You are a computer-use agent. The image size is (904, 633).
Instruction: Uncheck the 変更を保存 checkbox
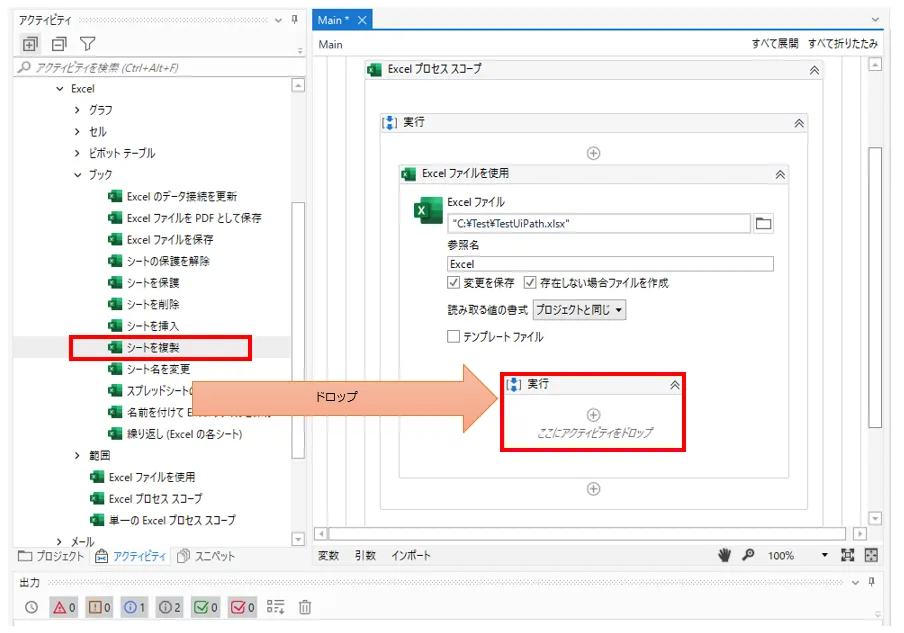[x=454, y=283]
